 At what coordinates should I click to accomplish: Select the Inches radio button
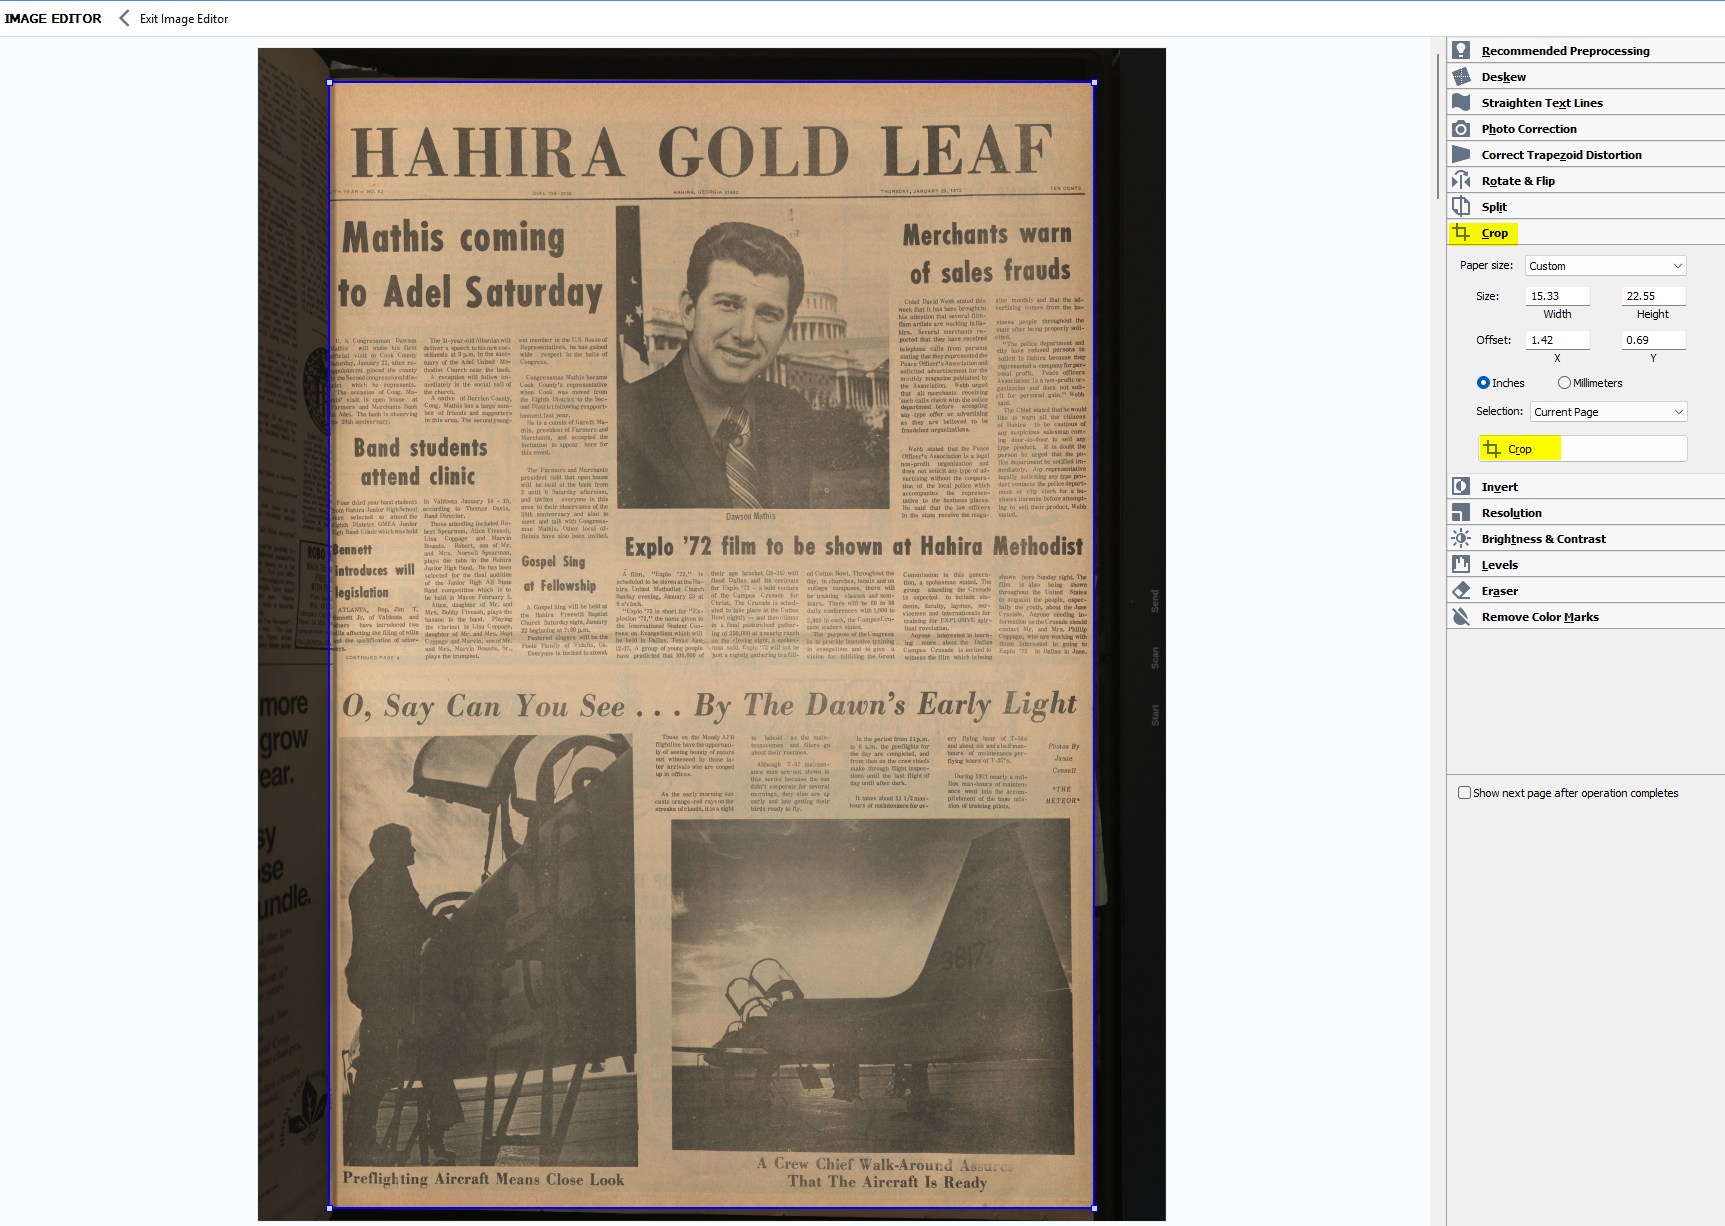[x=1483, y=383]
